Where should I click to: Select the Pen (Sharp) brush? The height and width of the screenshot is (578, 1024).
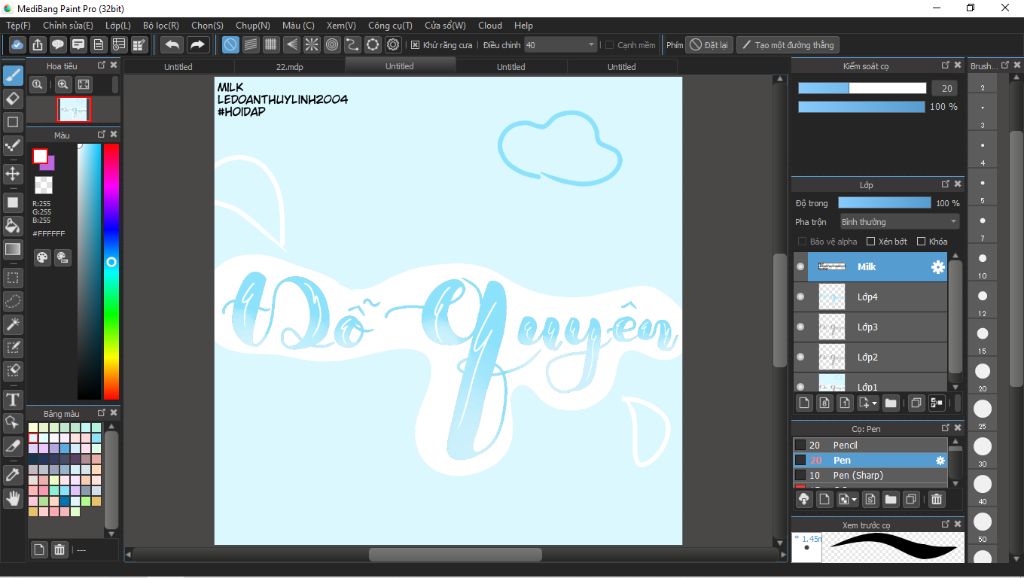(x=870, y=475)
